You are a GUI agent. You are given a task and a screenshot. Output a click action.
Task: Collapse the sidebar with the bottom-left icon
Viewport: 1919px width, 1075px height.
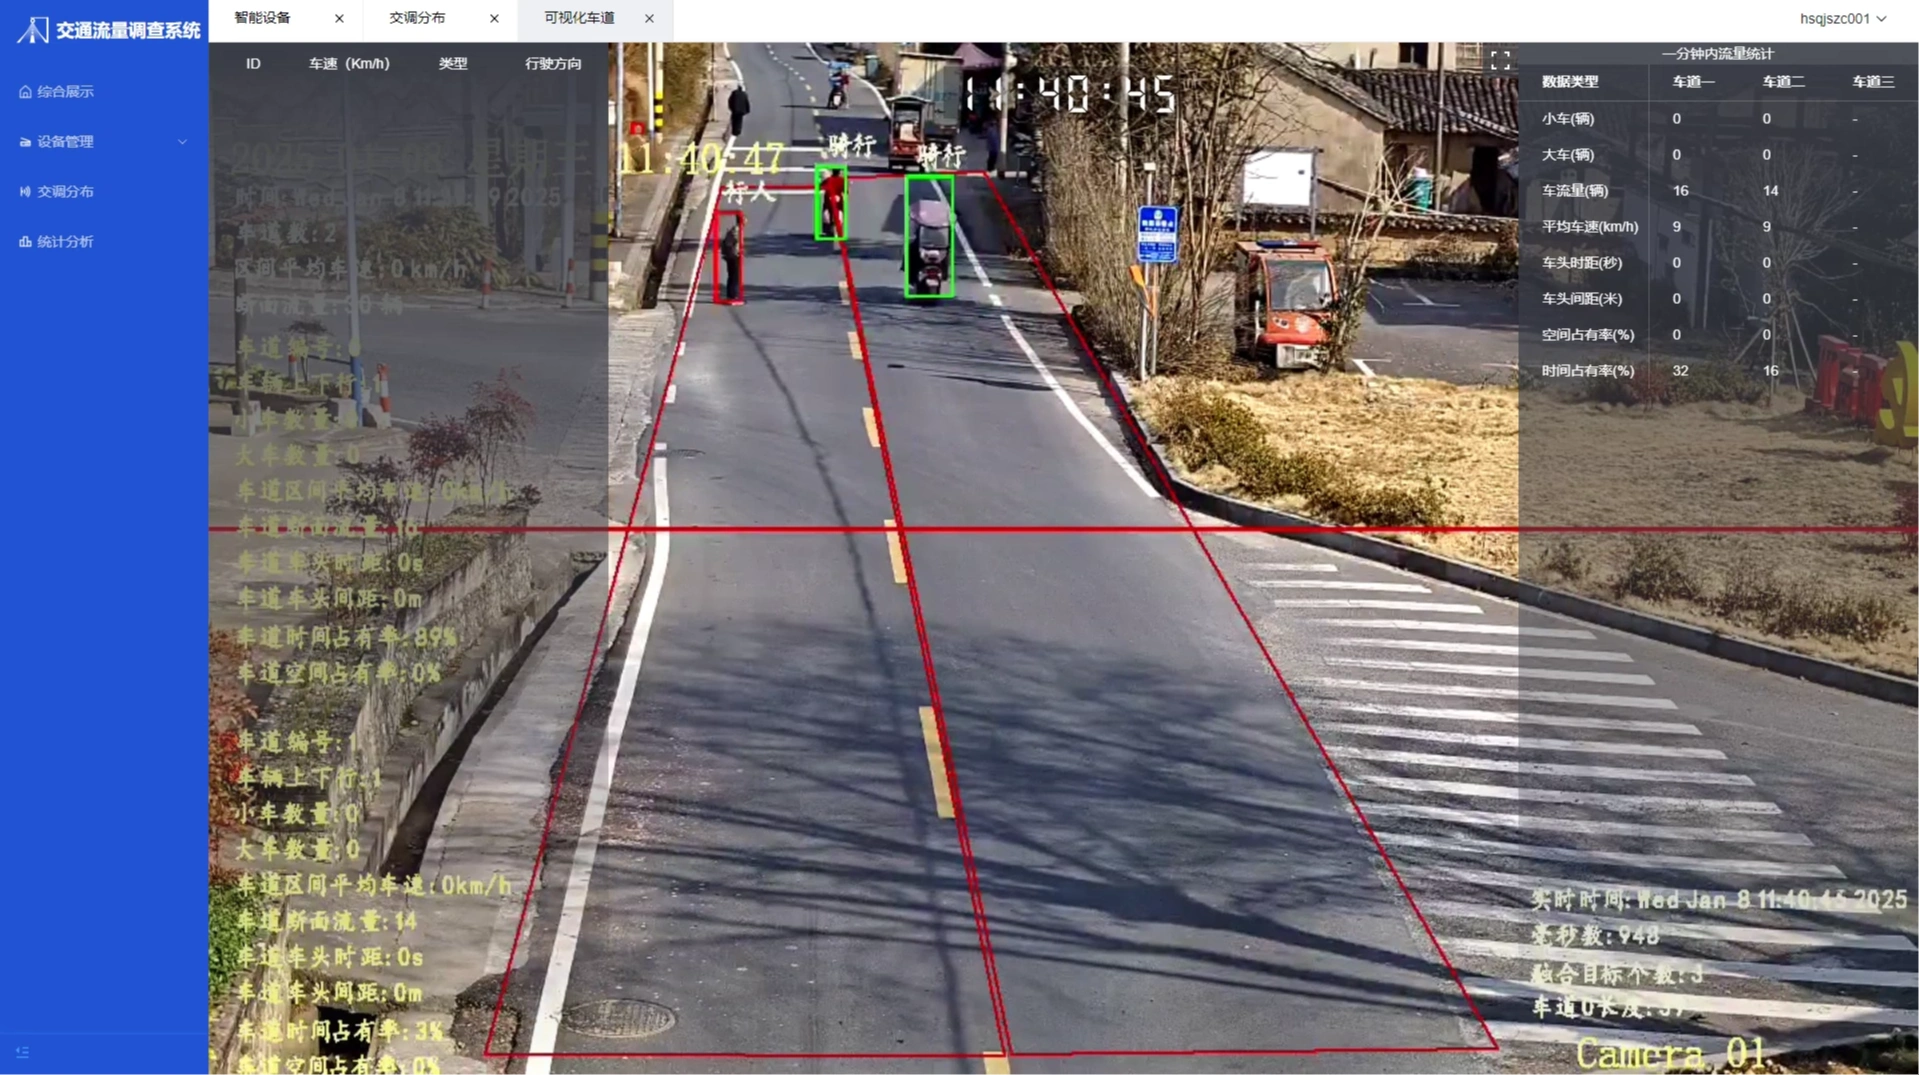click(x=22, y=1052)
